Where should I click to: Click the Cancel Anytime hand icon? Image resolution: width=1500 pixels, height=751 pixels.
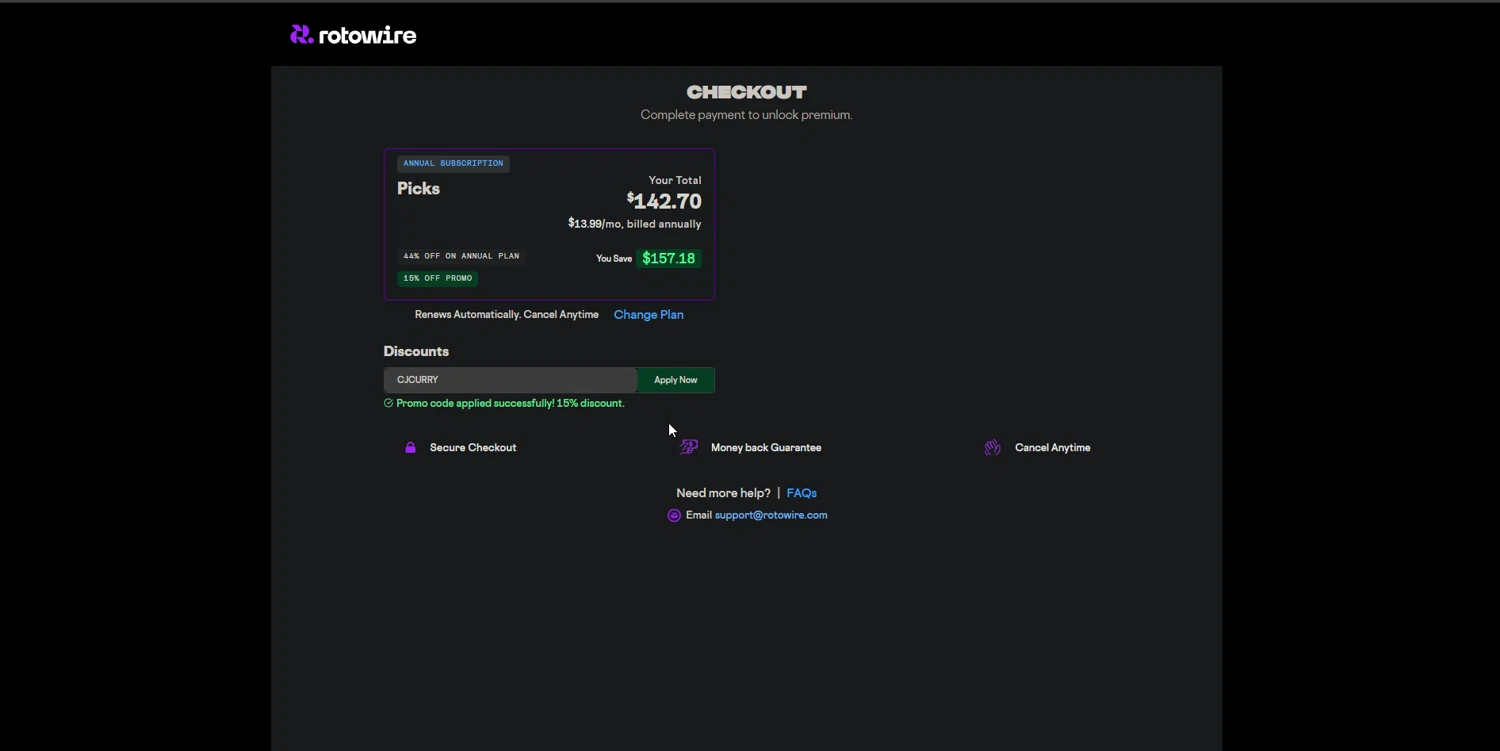click(992, 447)
